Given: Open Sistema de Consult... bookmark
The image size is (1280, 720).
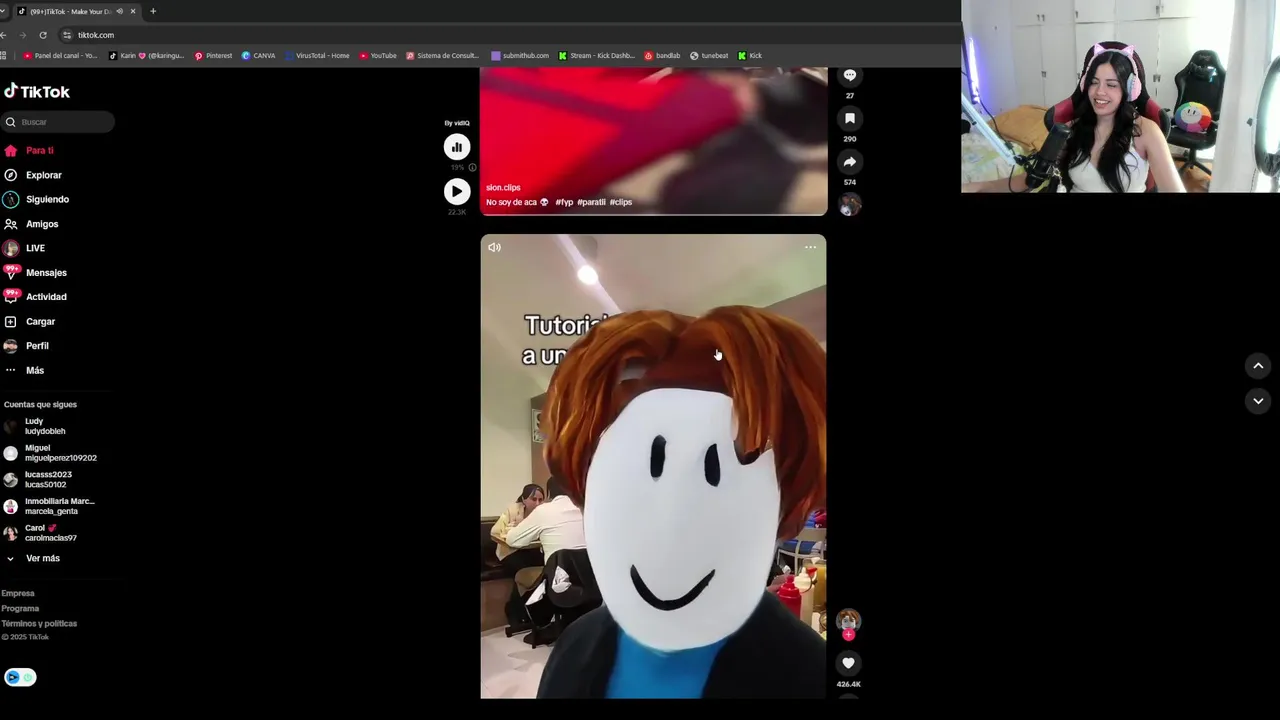Looking at the screenshot, I should coord(442,56).
